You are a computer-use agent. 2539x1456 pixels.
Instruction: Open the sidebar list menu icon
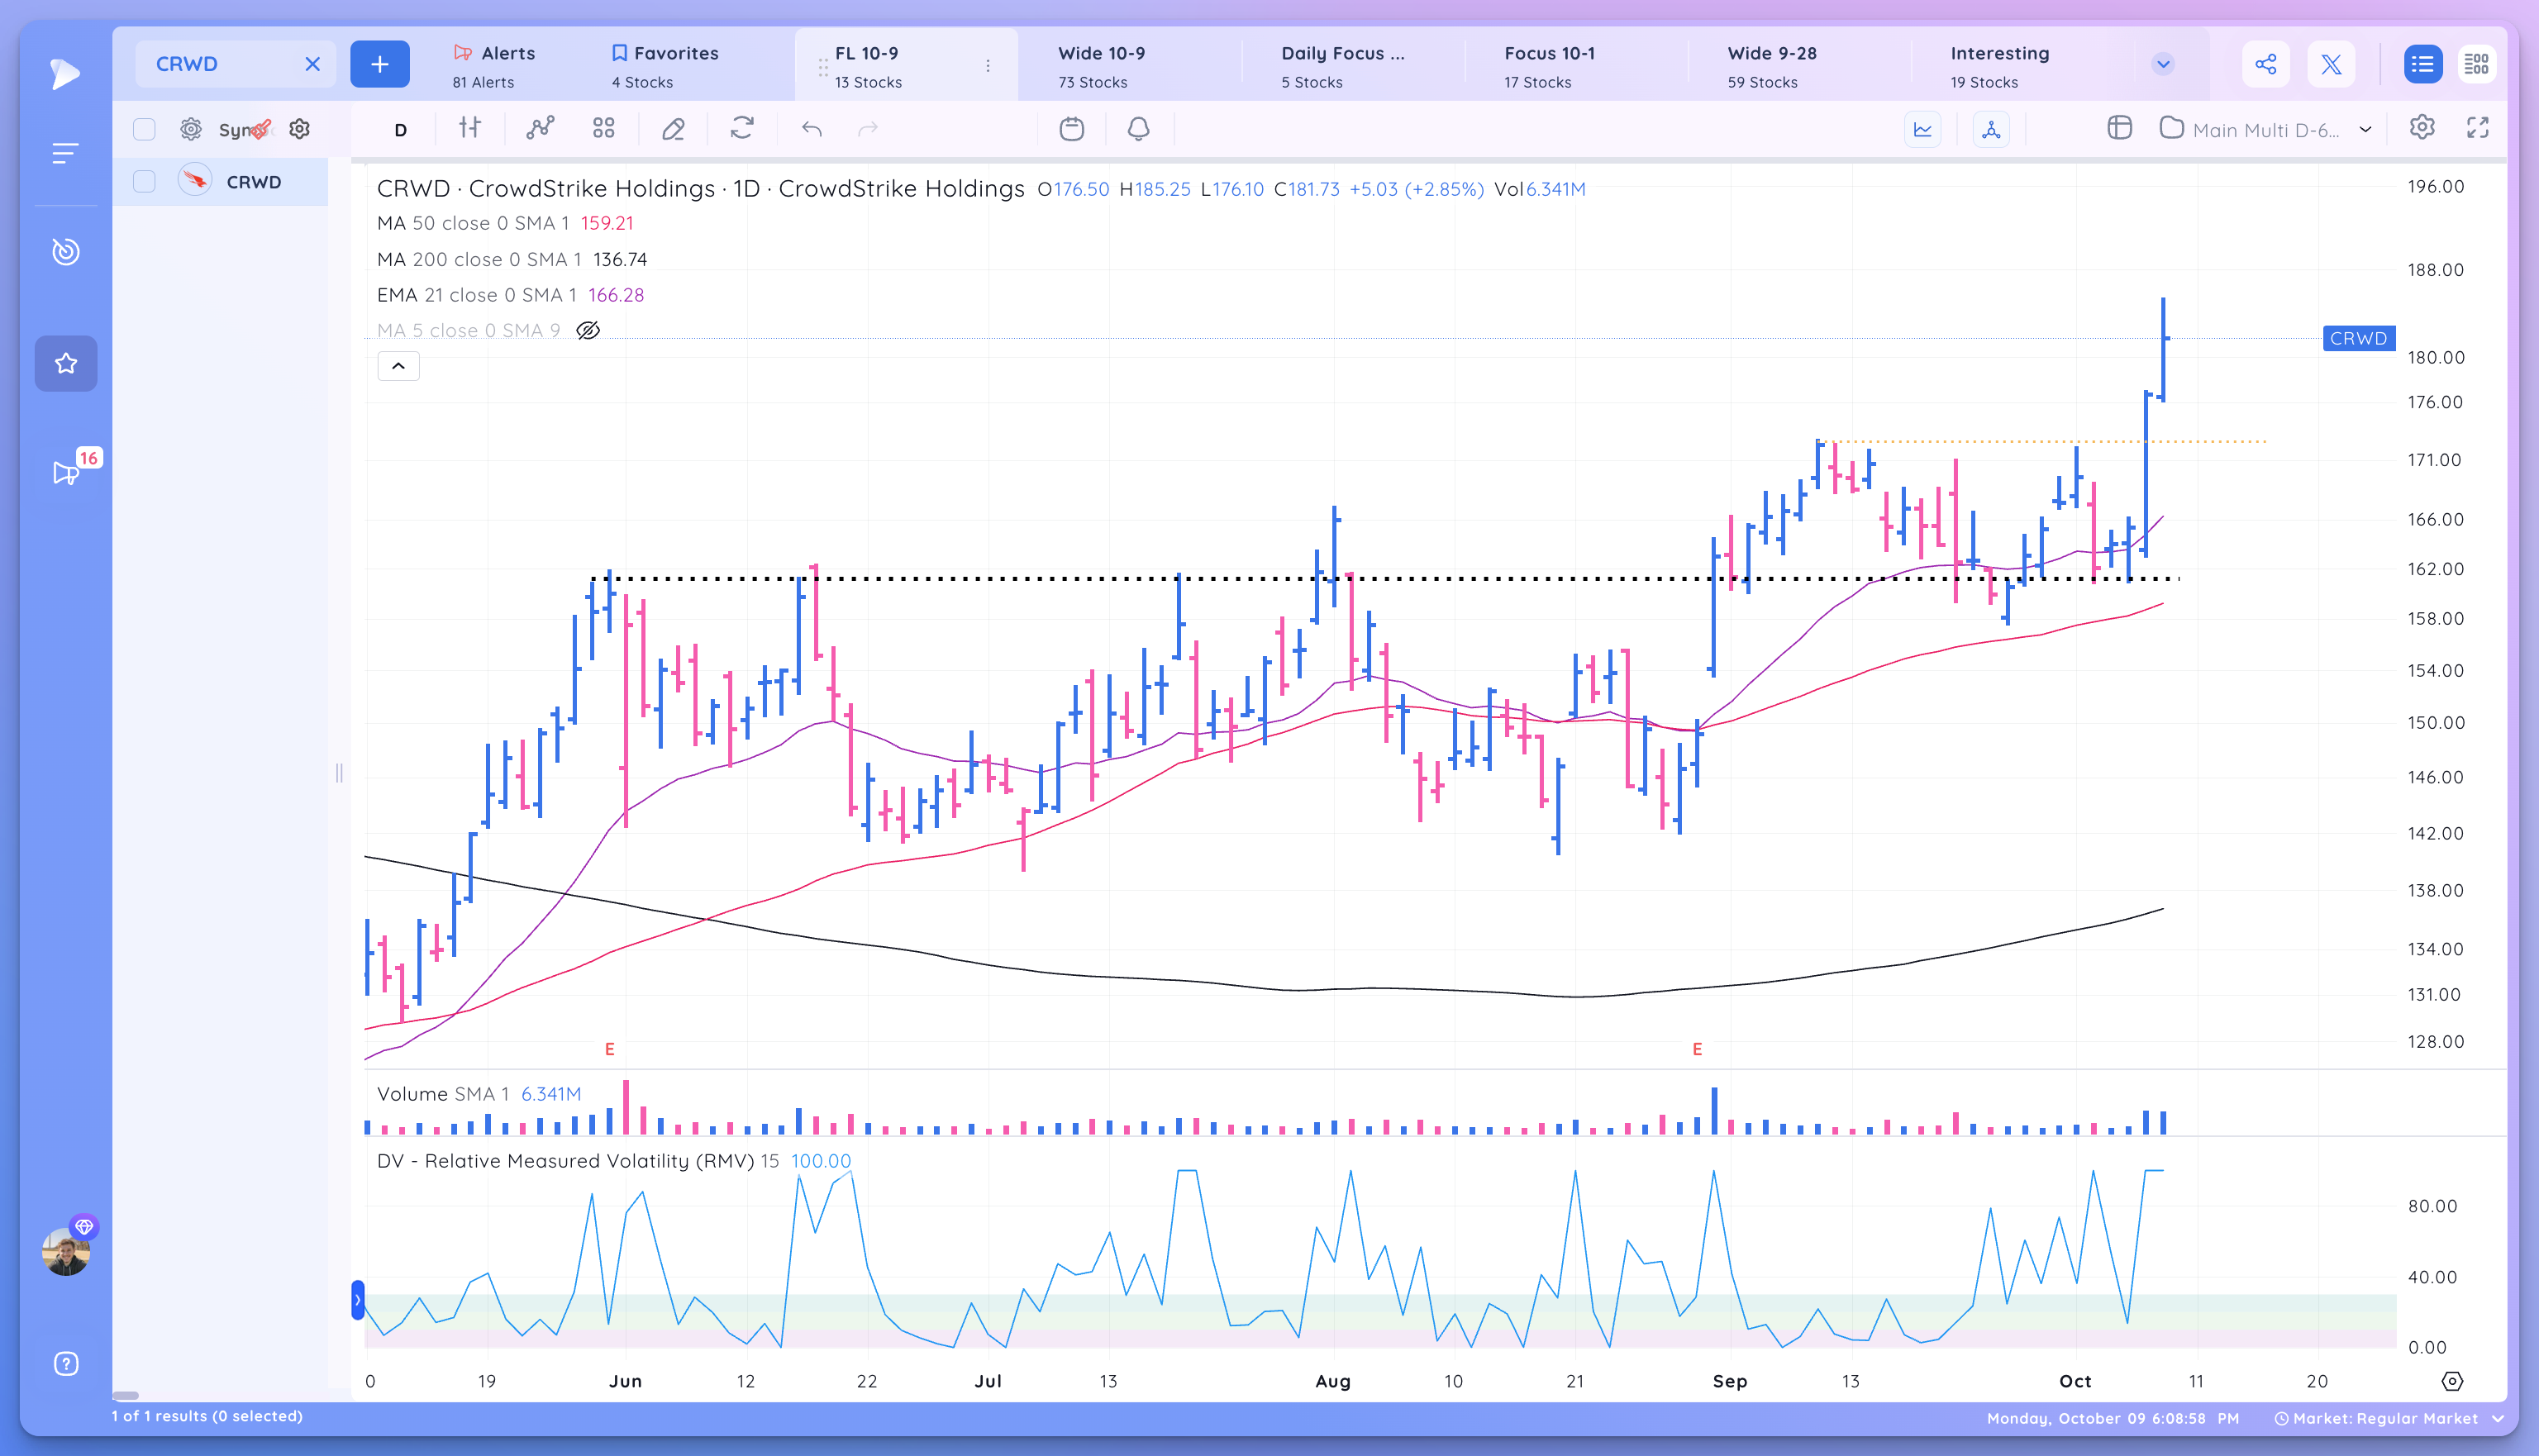(x=65, y=153)
